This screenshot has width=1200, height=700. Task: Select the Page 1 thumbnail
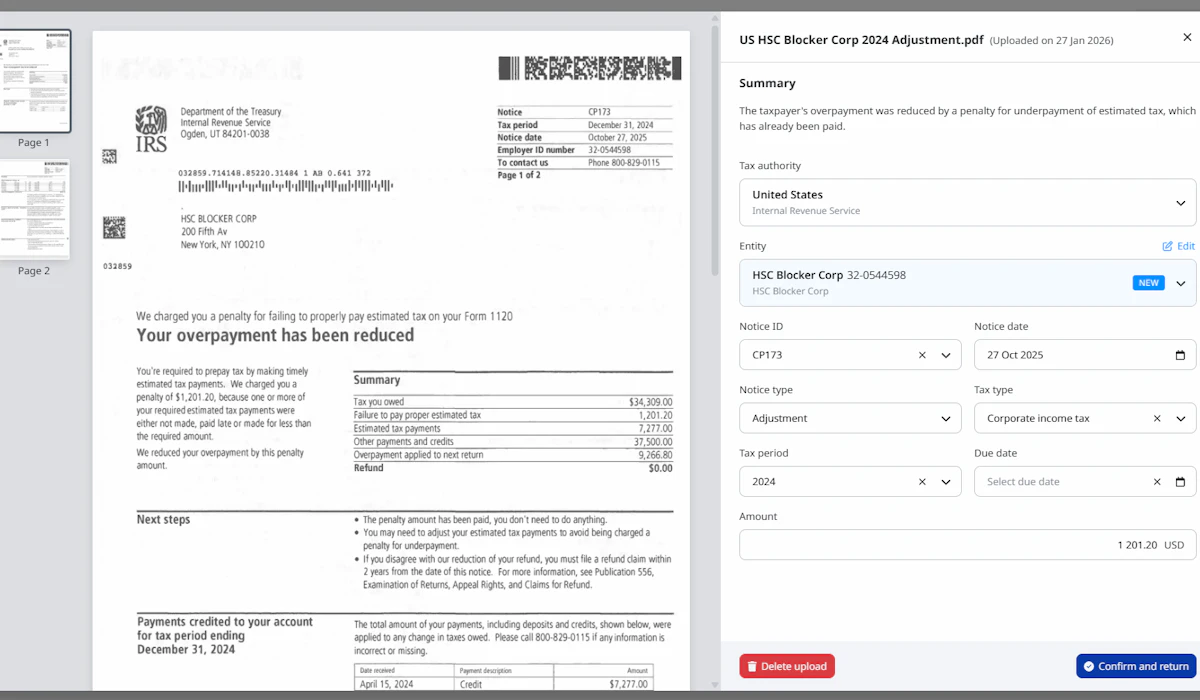[x=35, y=81]
